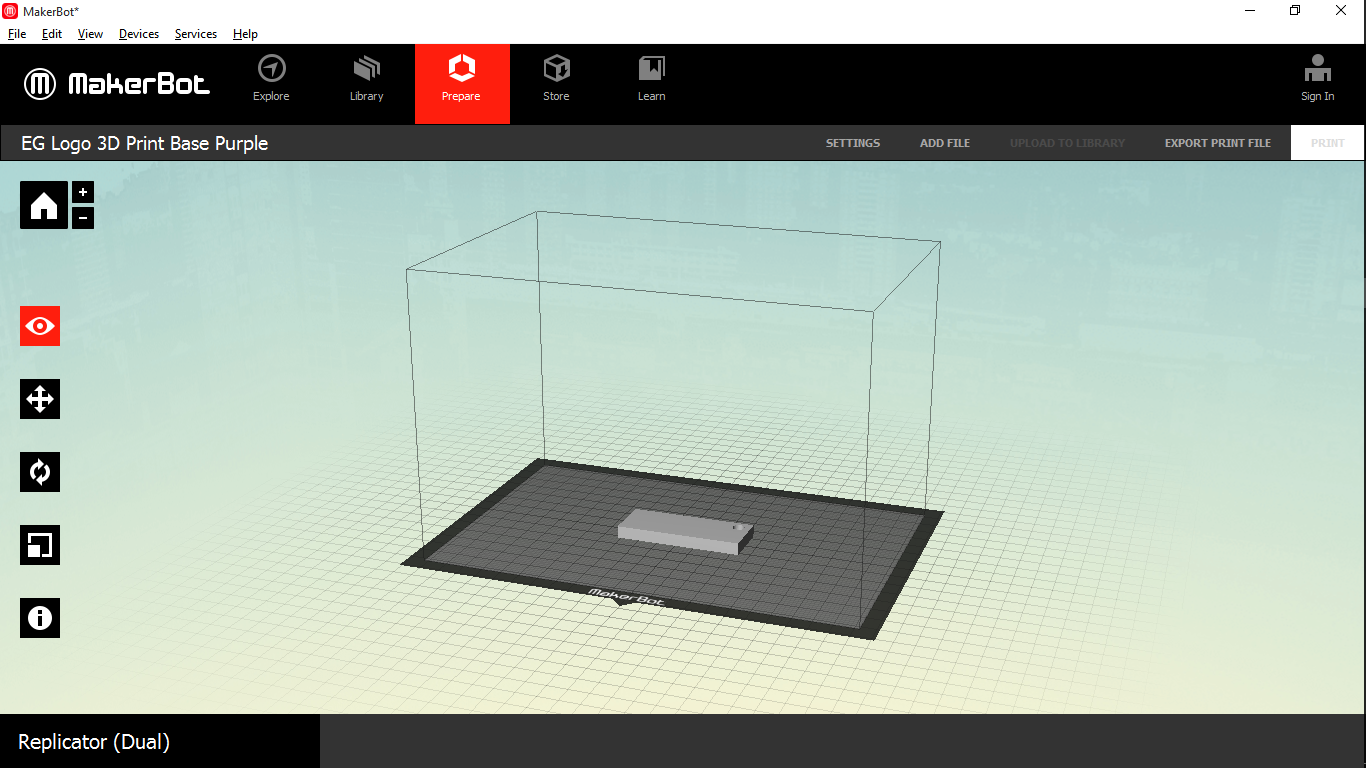1366x768 pixels.
Task: Minimize the MakerBot window
Action: pos(1250,11)
